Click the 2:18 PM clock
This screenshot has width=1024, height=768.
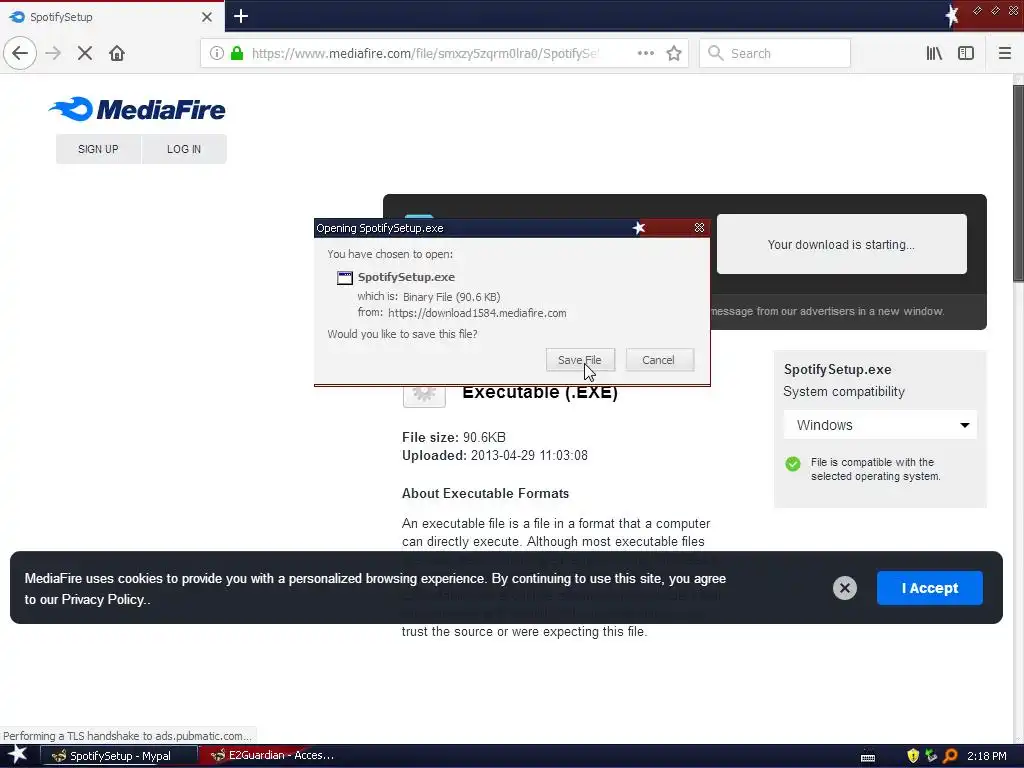point(987,756)
